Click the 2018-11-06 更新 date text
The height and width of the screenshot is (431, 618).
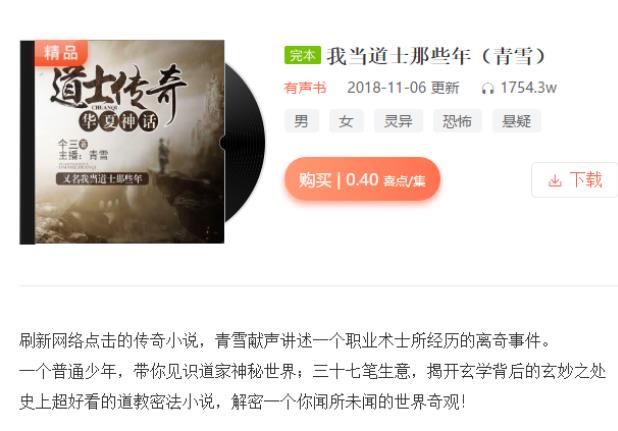pos(403,88)
